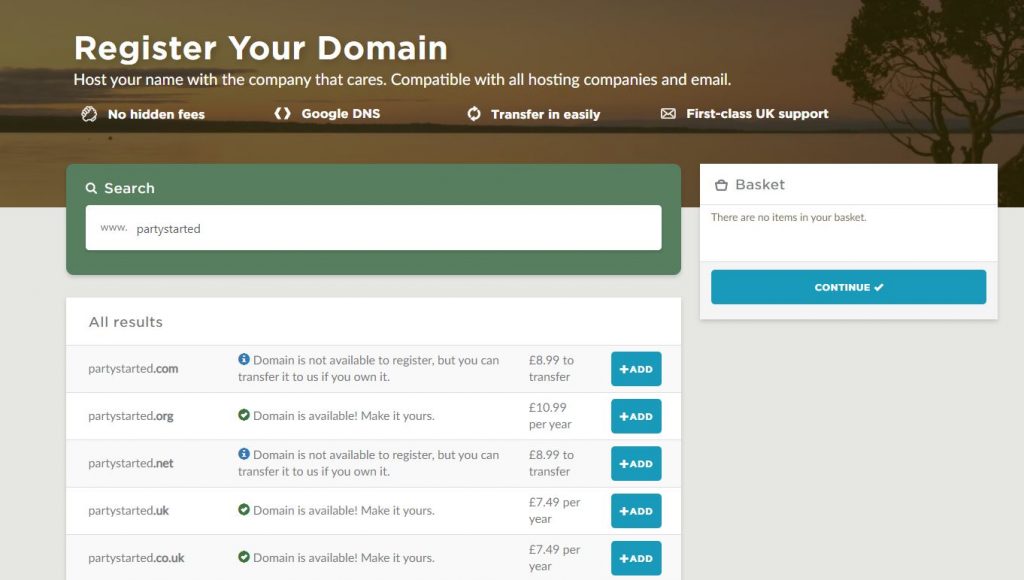Add partystarted.net to the basket

click(636, 463)
